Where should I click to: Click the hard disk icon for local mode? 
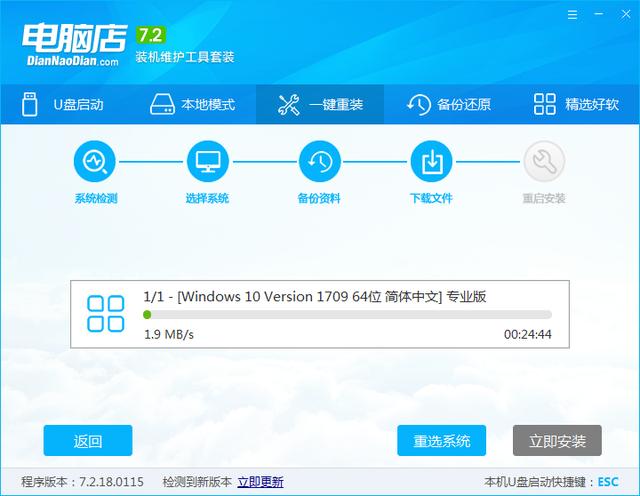(162, 105)
